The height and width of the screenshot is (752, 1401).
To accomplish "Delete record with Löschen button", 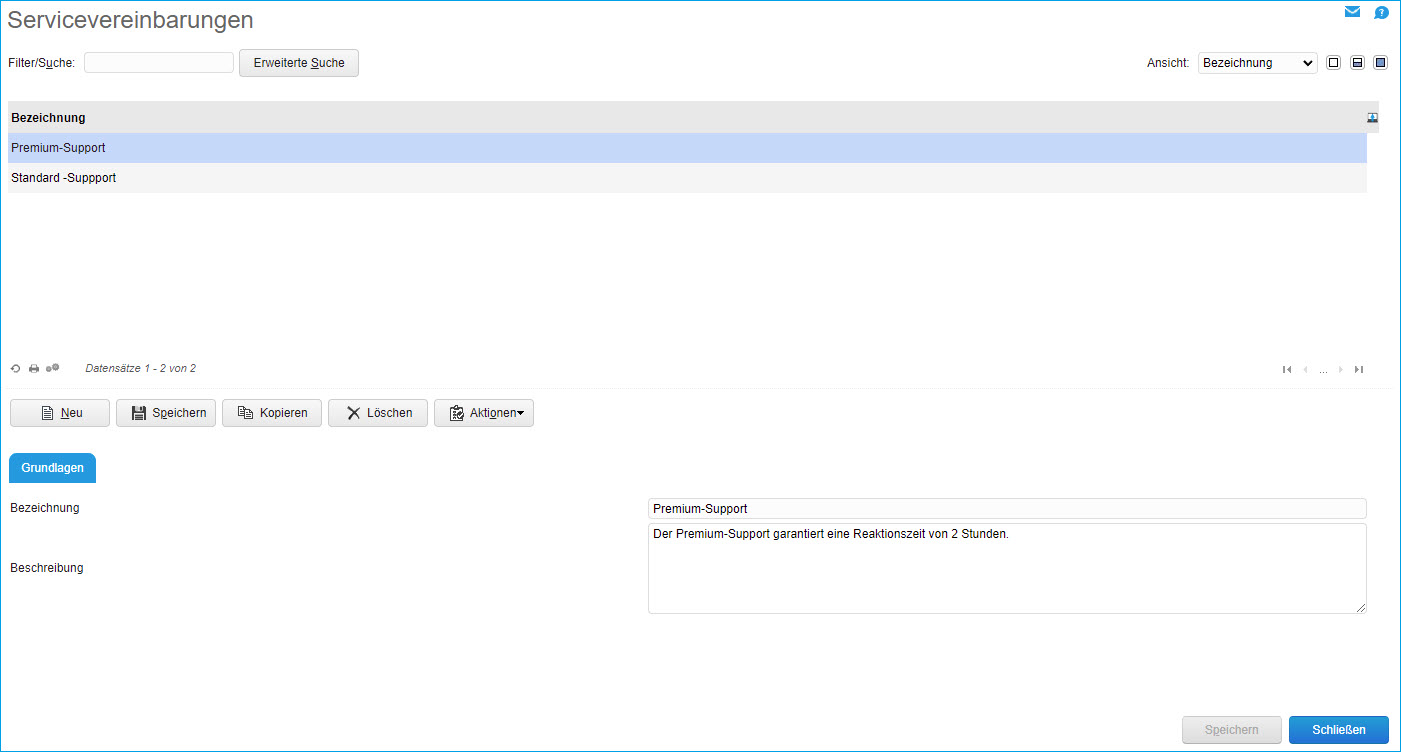I will [x=378, y=413].
